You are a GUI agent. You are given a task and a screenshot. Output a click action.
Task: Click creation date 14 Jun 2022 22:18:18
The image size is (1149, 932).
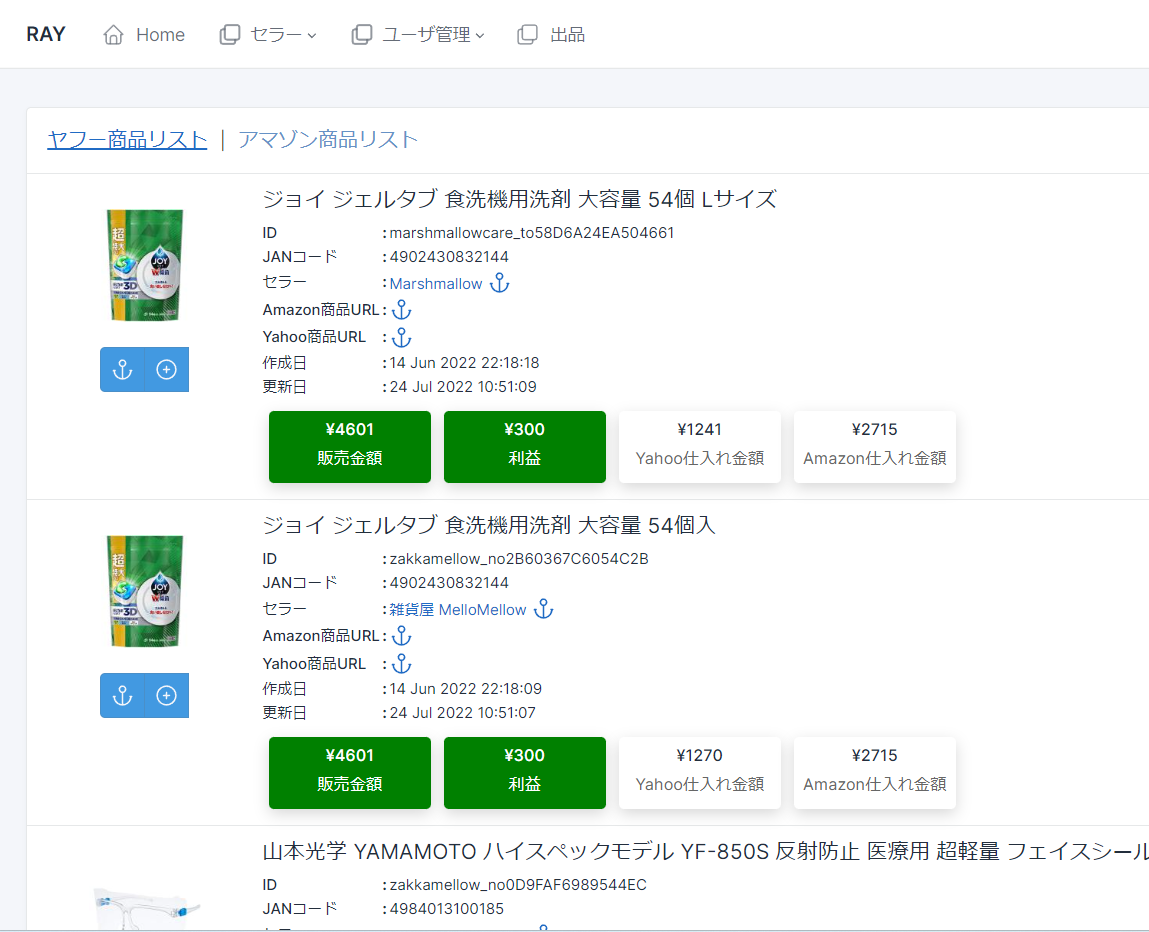[x=465, y=363]
